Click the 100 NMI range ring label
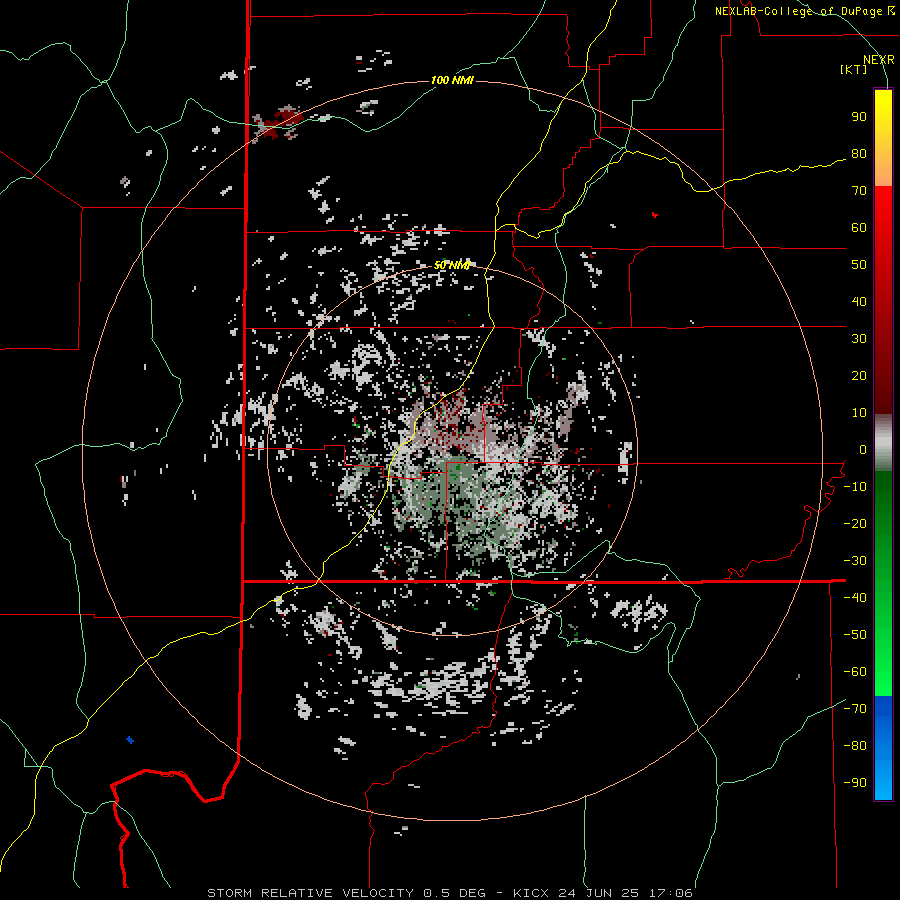 [x=452, y=80]
